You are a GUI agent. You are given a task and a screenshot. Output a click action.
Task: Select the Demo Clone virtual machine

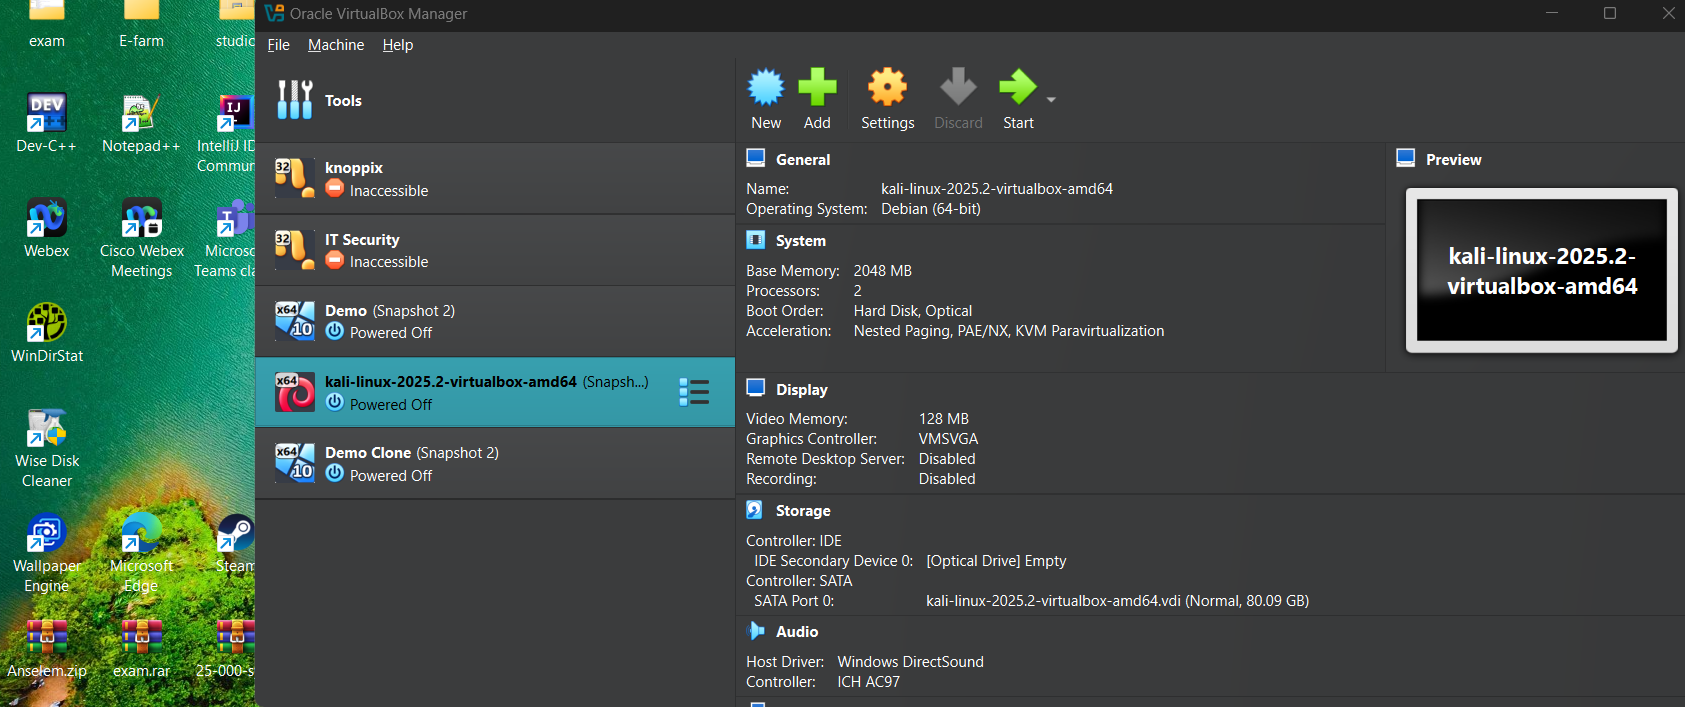tap(495, 463)
